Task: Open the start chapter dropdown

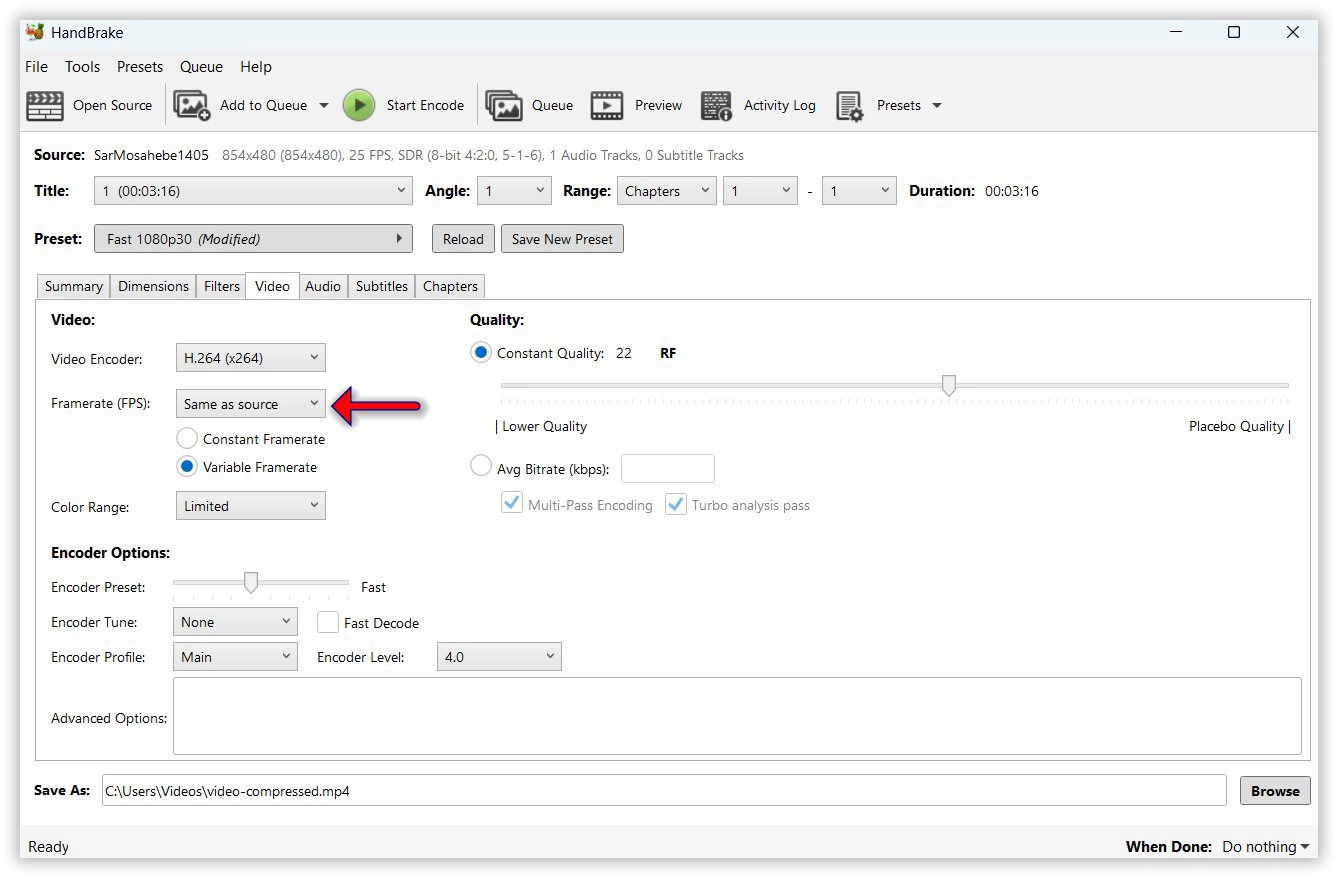Action: coord(760,191)
